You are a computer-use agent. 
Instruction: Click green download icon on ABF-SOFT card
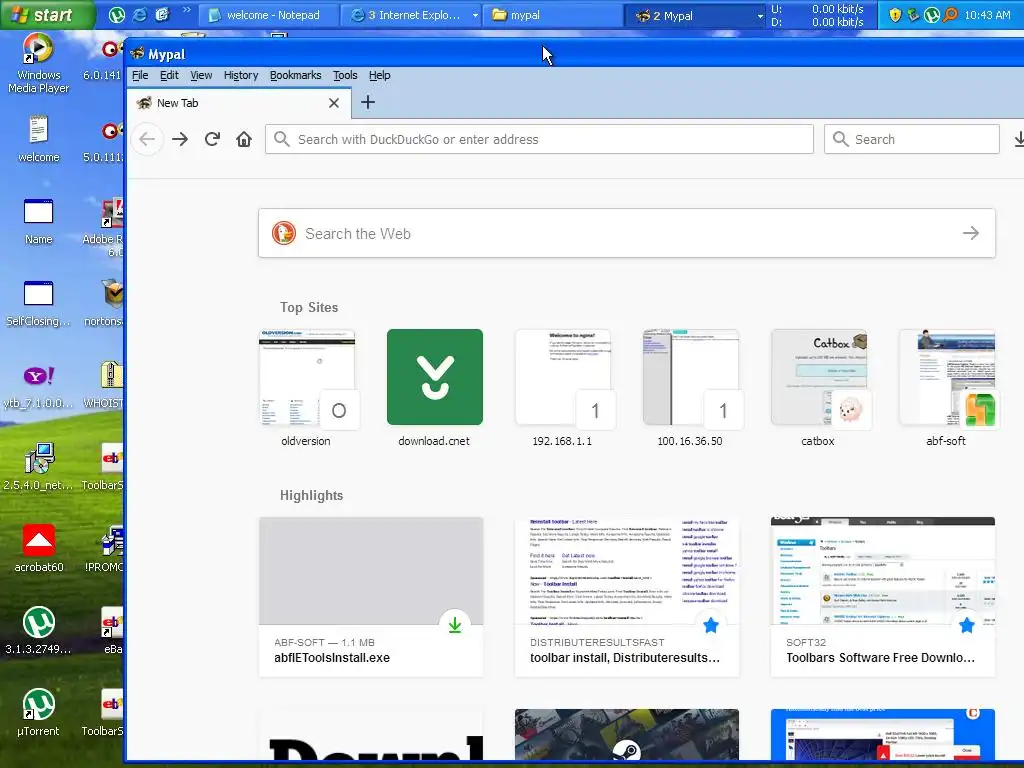pos(455,625)
